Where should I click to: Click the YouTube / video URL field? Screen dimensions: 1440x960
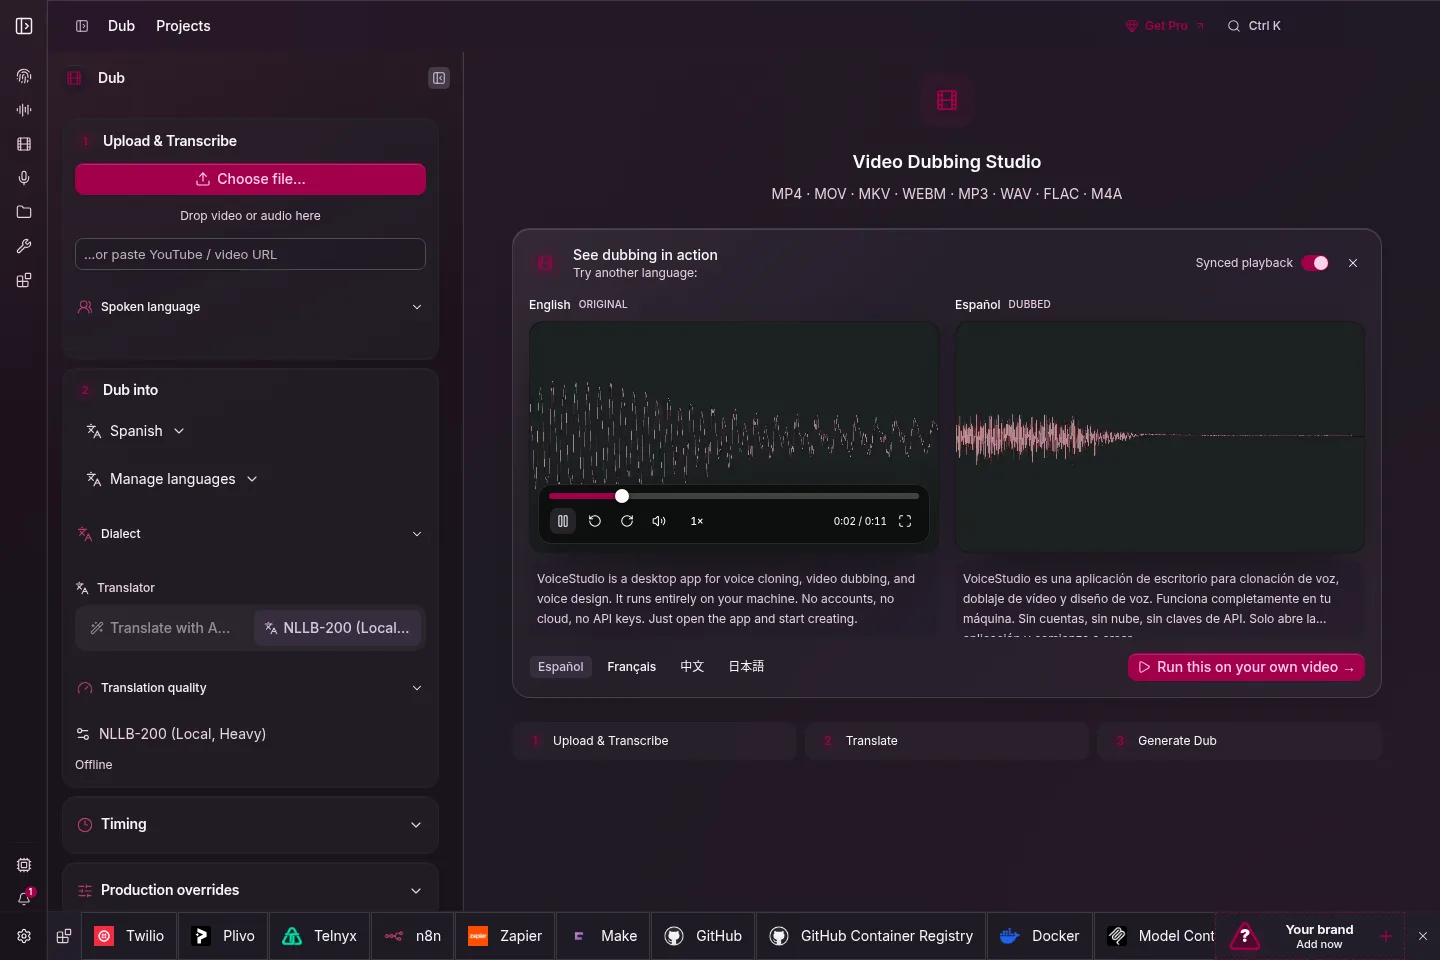point(250,254)
